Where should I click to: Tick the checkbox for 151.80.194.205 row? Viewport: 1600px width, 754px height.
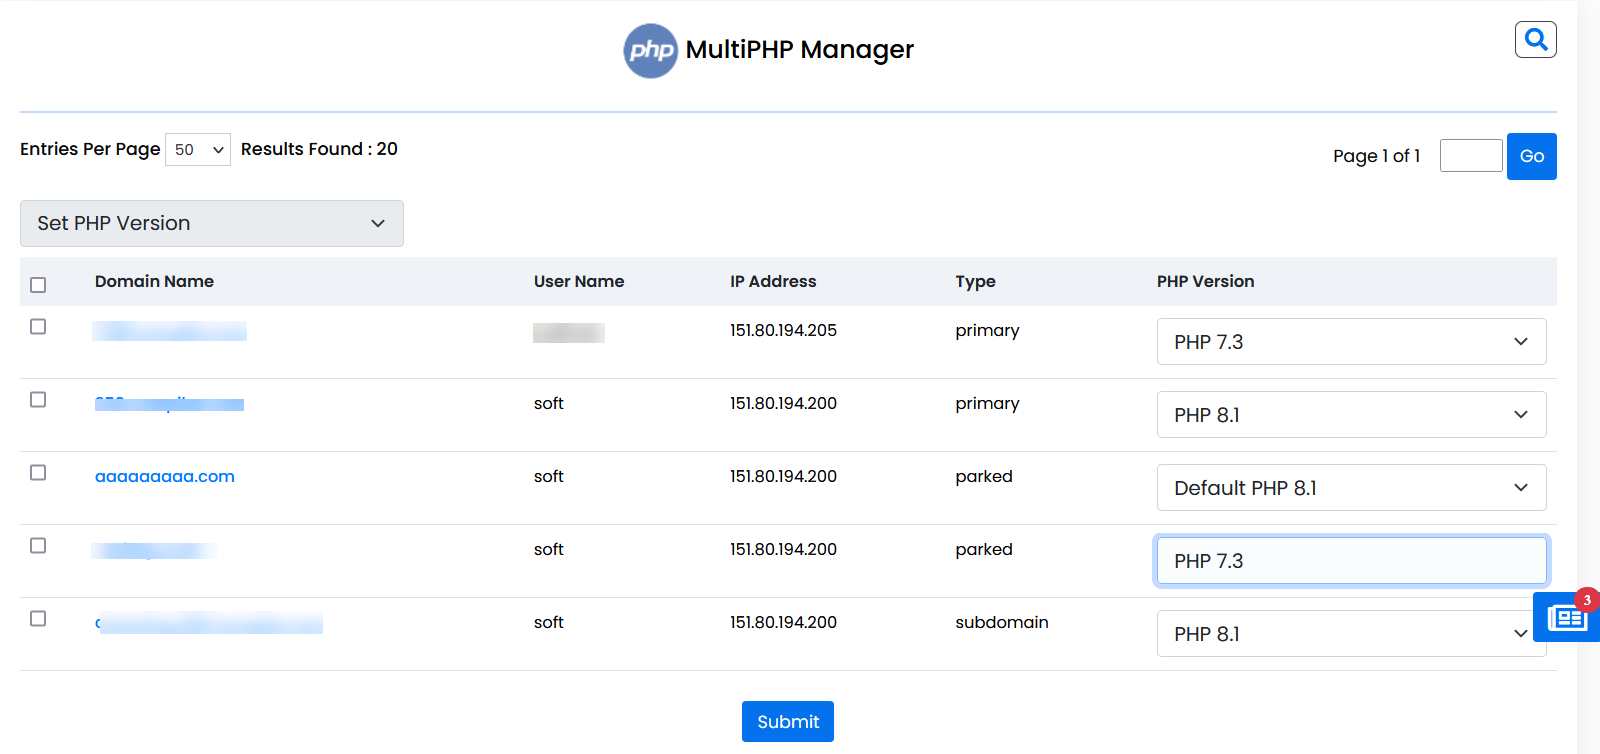[x=38, y=327]
